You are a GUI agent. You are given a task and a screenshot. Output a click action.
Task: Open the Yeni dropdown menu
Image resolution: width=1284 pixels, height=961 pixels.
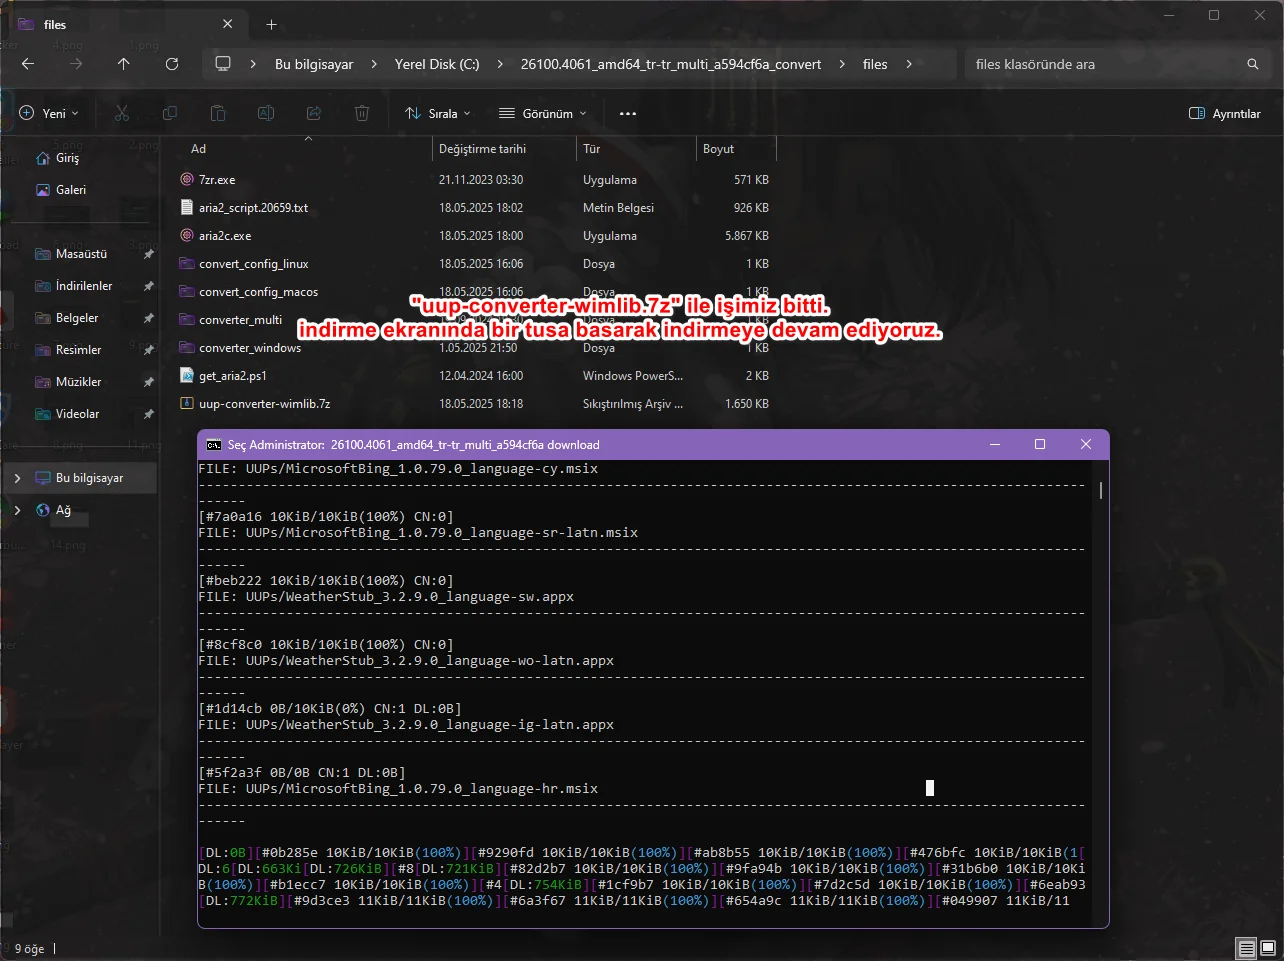(49, 113)
